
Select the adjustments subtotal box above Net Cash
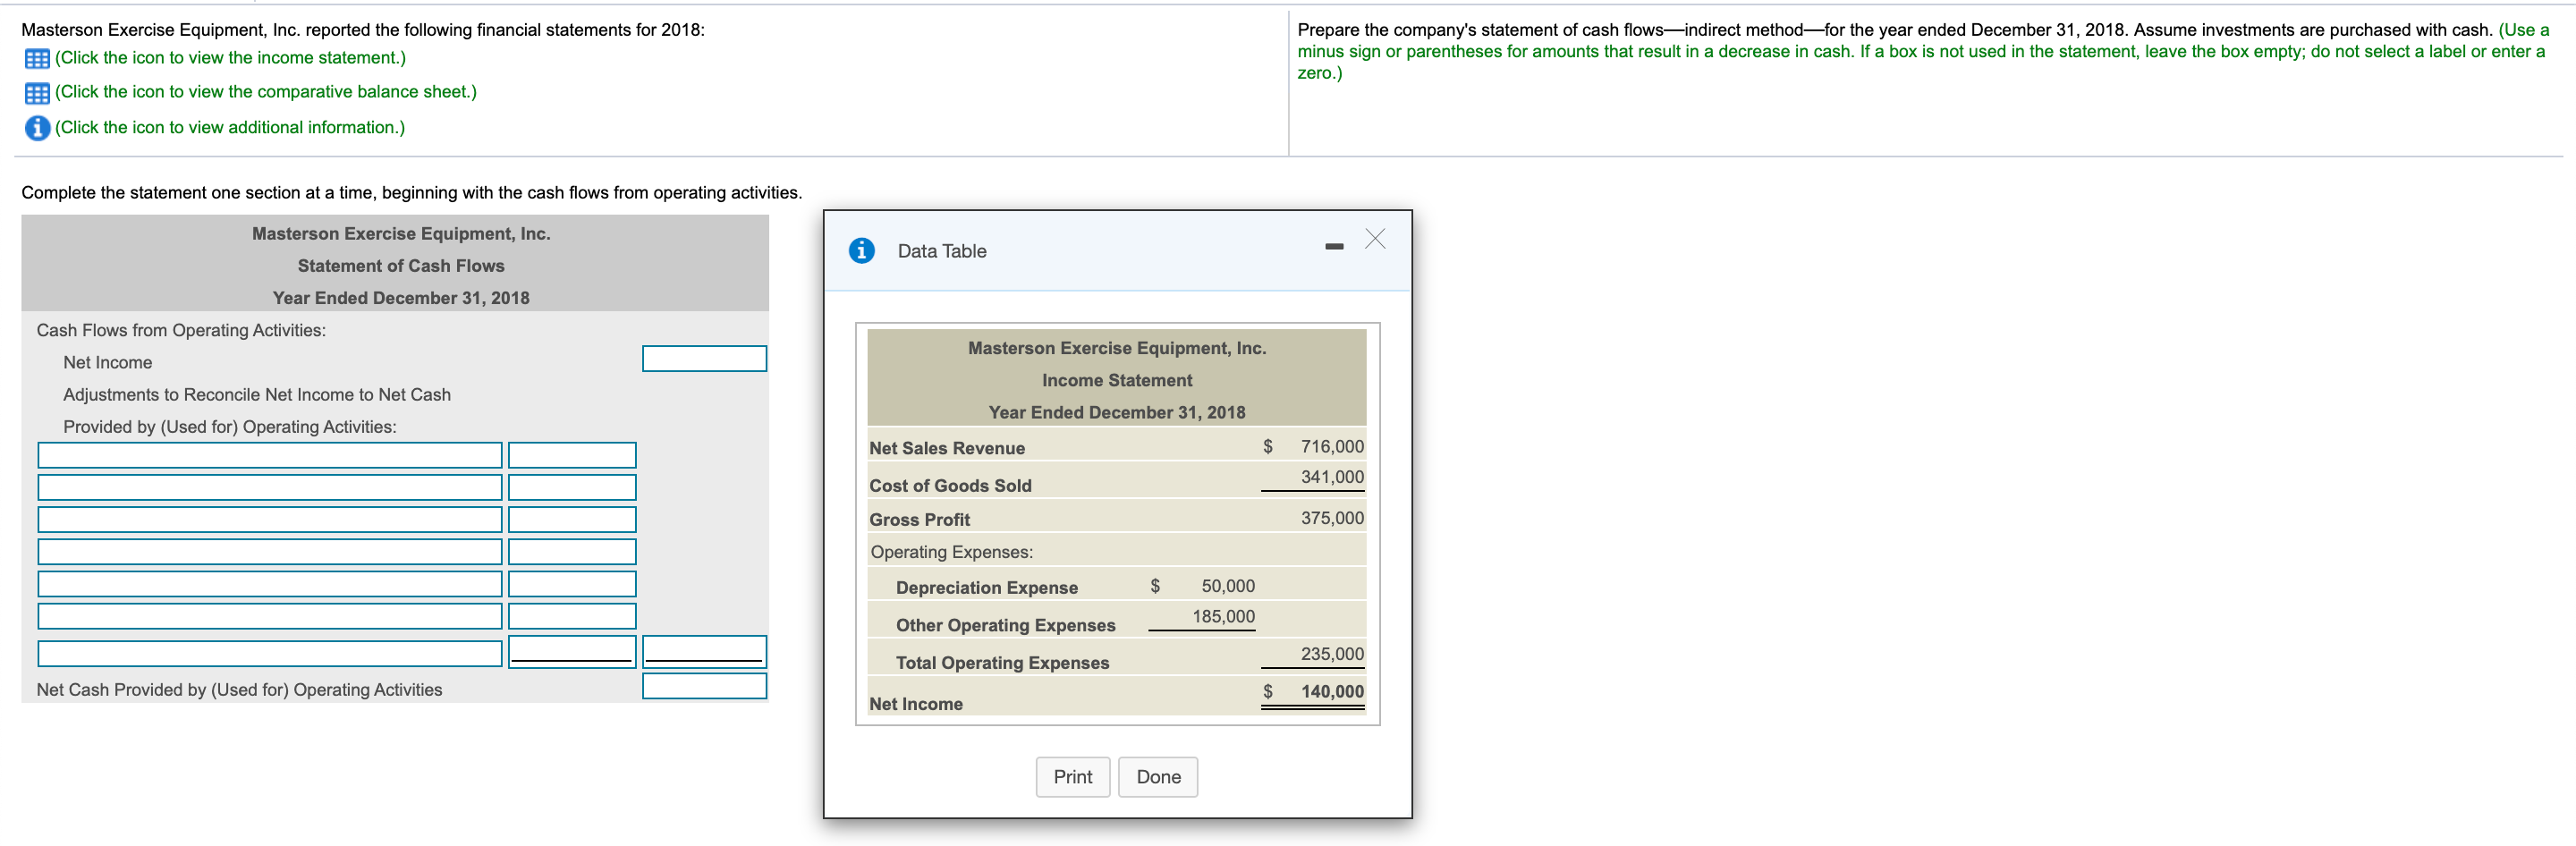pyautogui.click(x=704, y=651)
